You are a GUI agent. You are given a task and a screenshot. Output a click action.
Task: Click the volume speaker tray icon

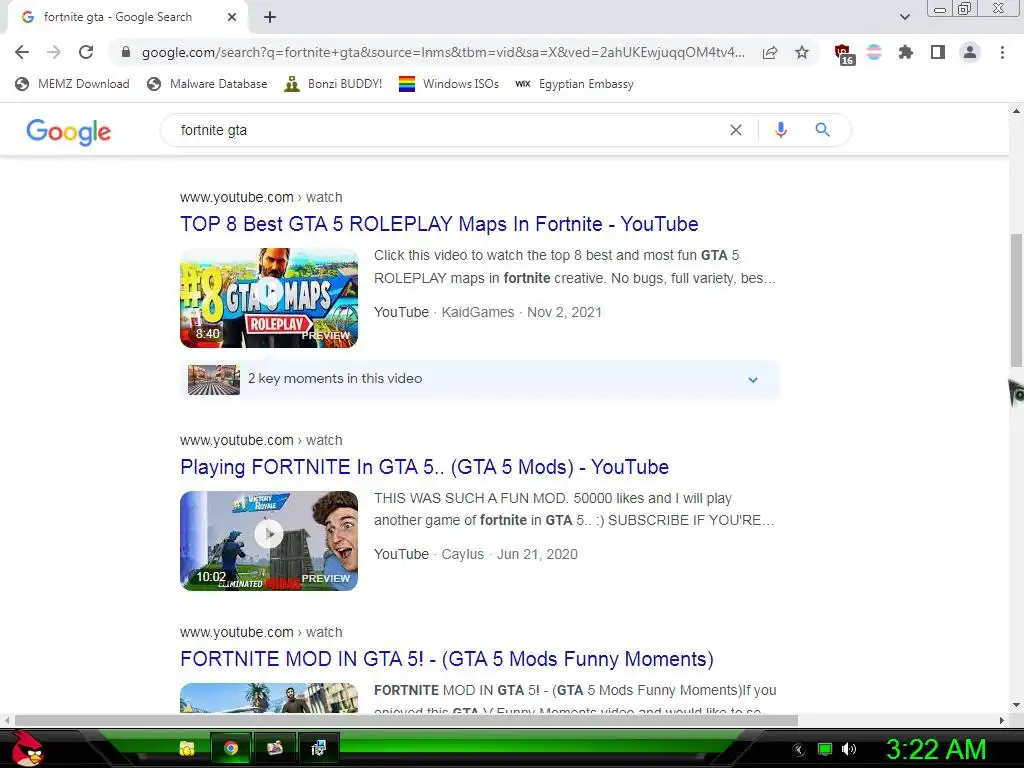849,749
